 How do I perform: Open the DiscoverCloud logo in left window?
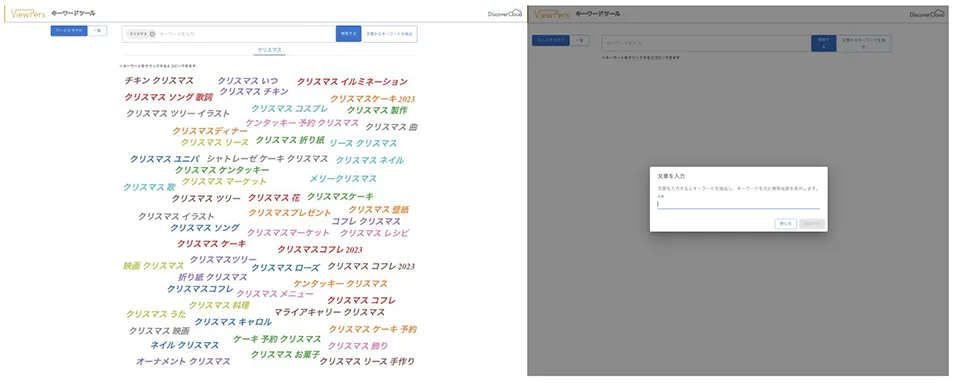(x=505, y=13)
